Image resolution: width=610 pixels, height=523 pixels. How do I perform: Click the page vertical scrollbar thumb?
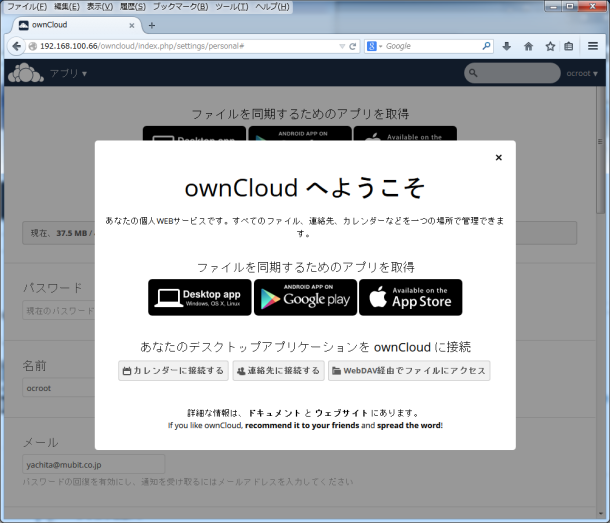pyautogui.click(x=601, y=150)
